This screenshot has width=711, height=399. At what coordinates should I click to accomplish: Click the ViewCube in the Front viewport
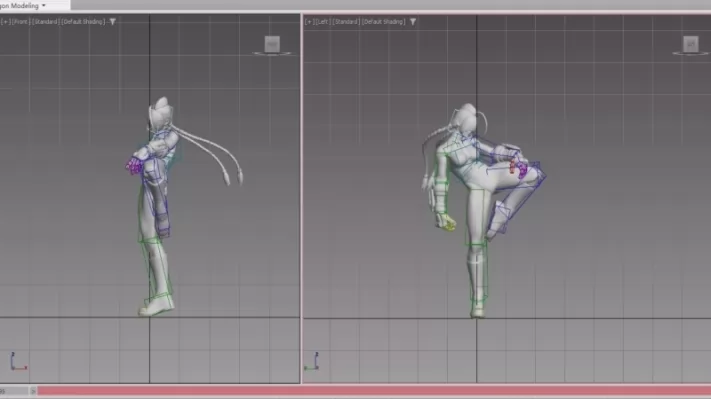pyautogui.click(x=272, y=44)
